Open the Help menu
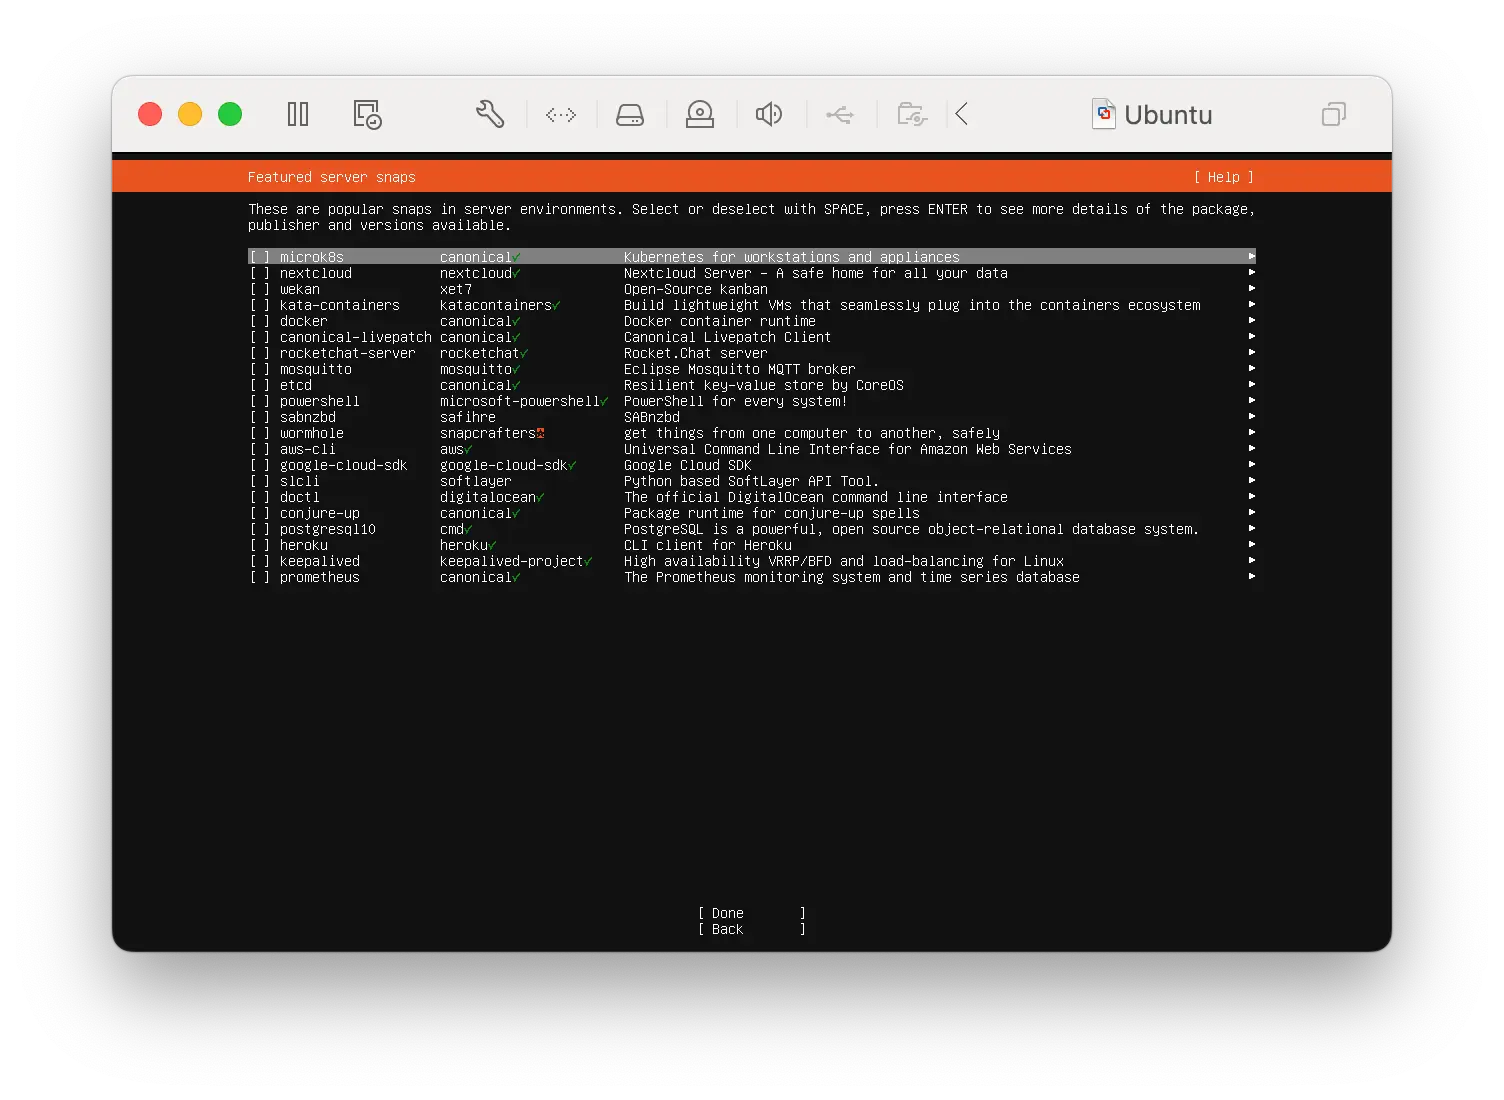Image resolution: width=1504 pixels, height=1100 pixels. click(1224, 177)
